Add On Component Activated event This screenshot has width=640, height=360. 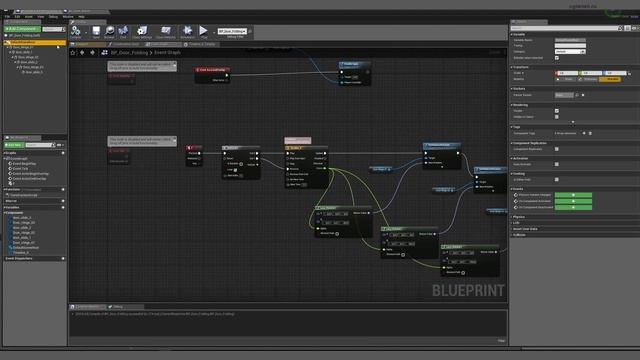(x=573, y=201)
